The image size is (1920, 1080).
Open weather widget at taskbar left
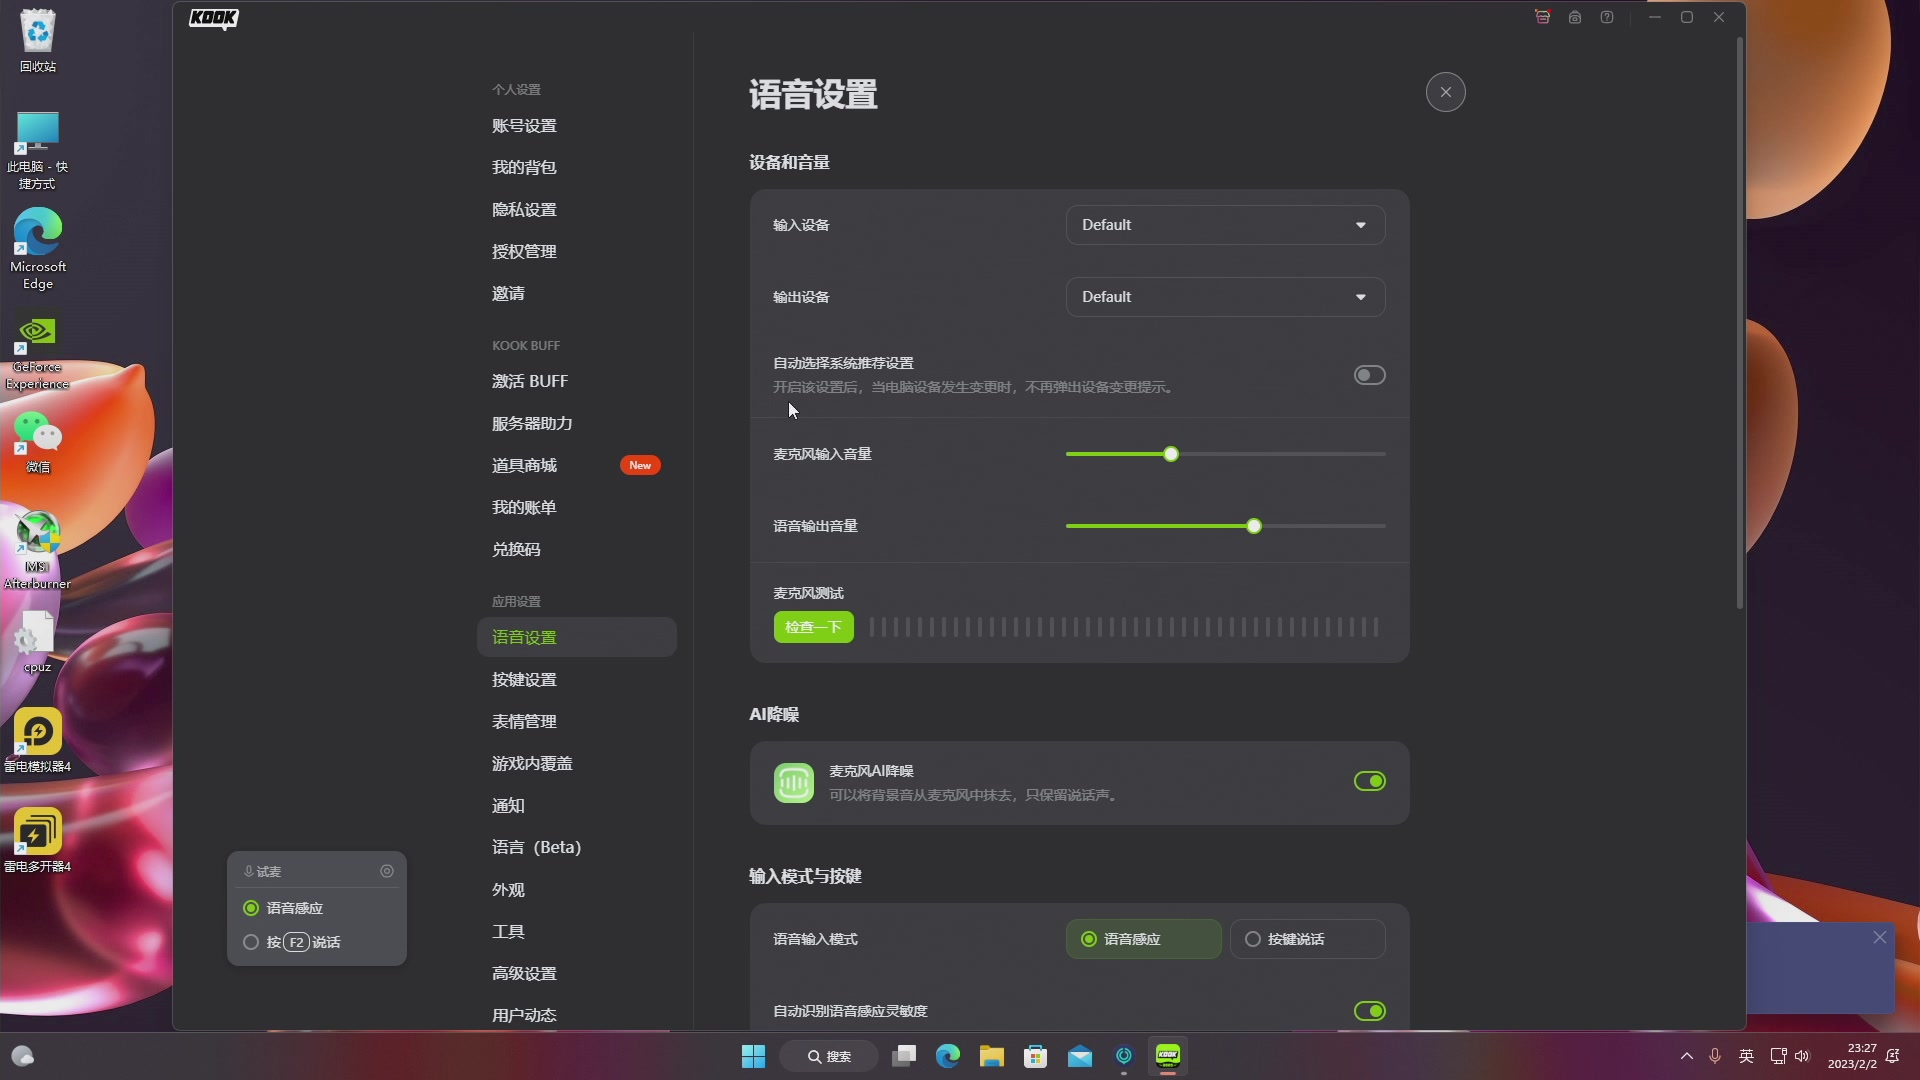coord(22,1056)
